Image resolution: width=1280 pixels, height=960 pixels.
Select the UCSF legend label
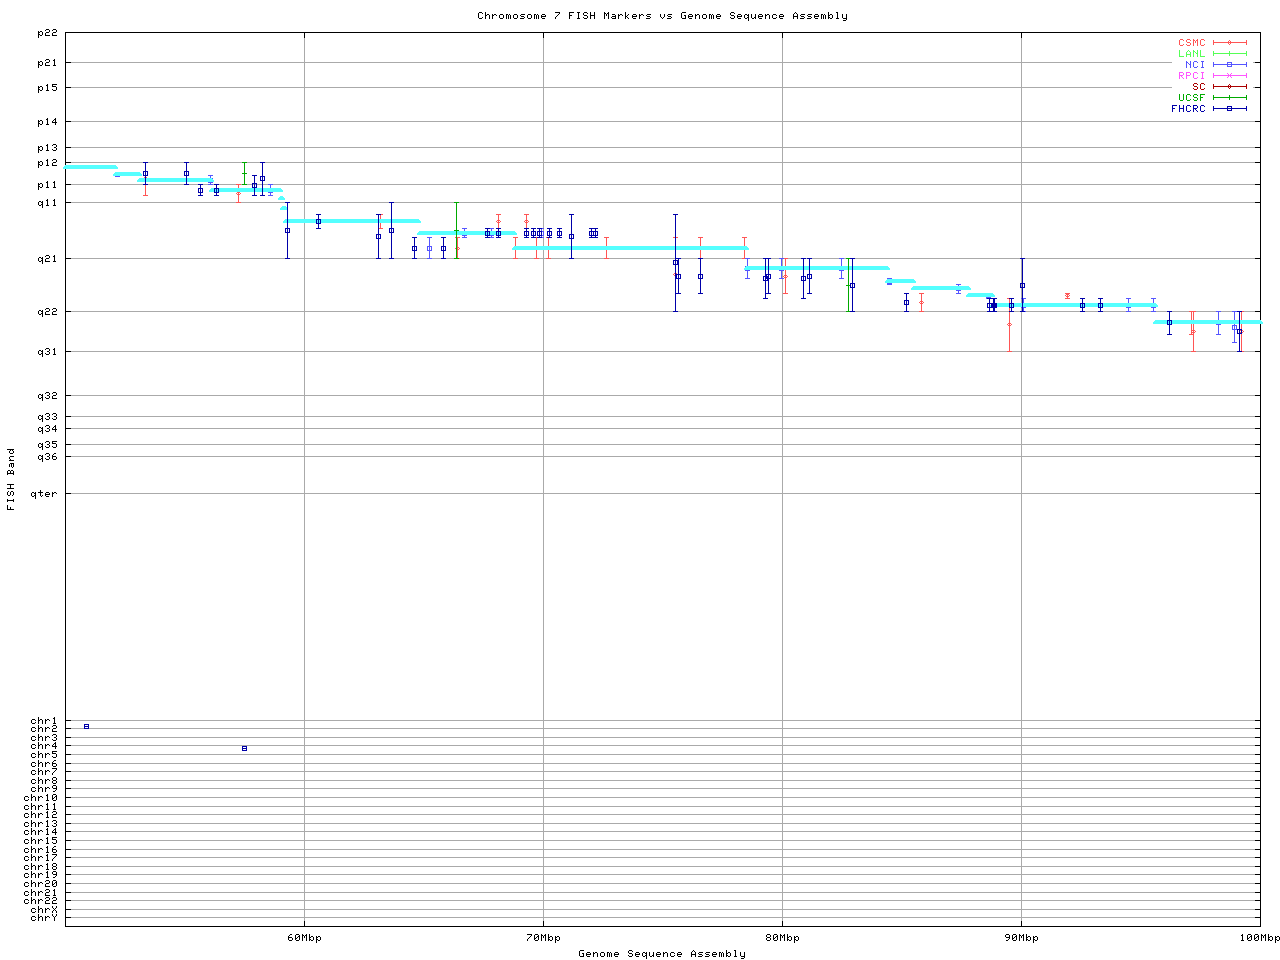[x=1191, y=97]
